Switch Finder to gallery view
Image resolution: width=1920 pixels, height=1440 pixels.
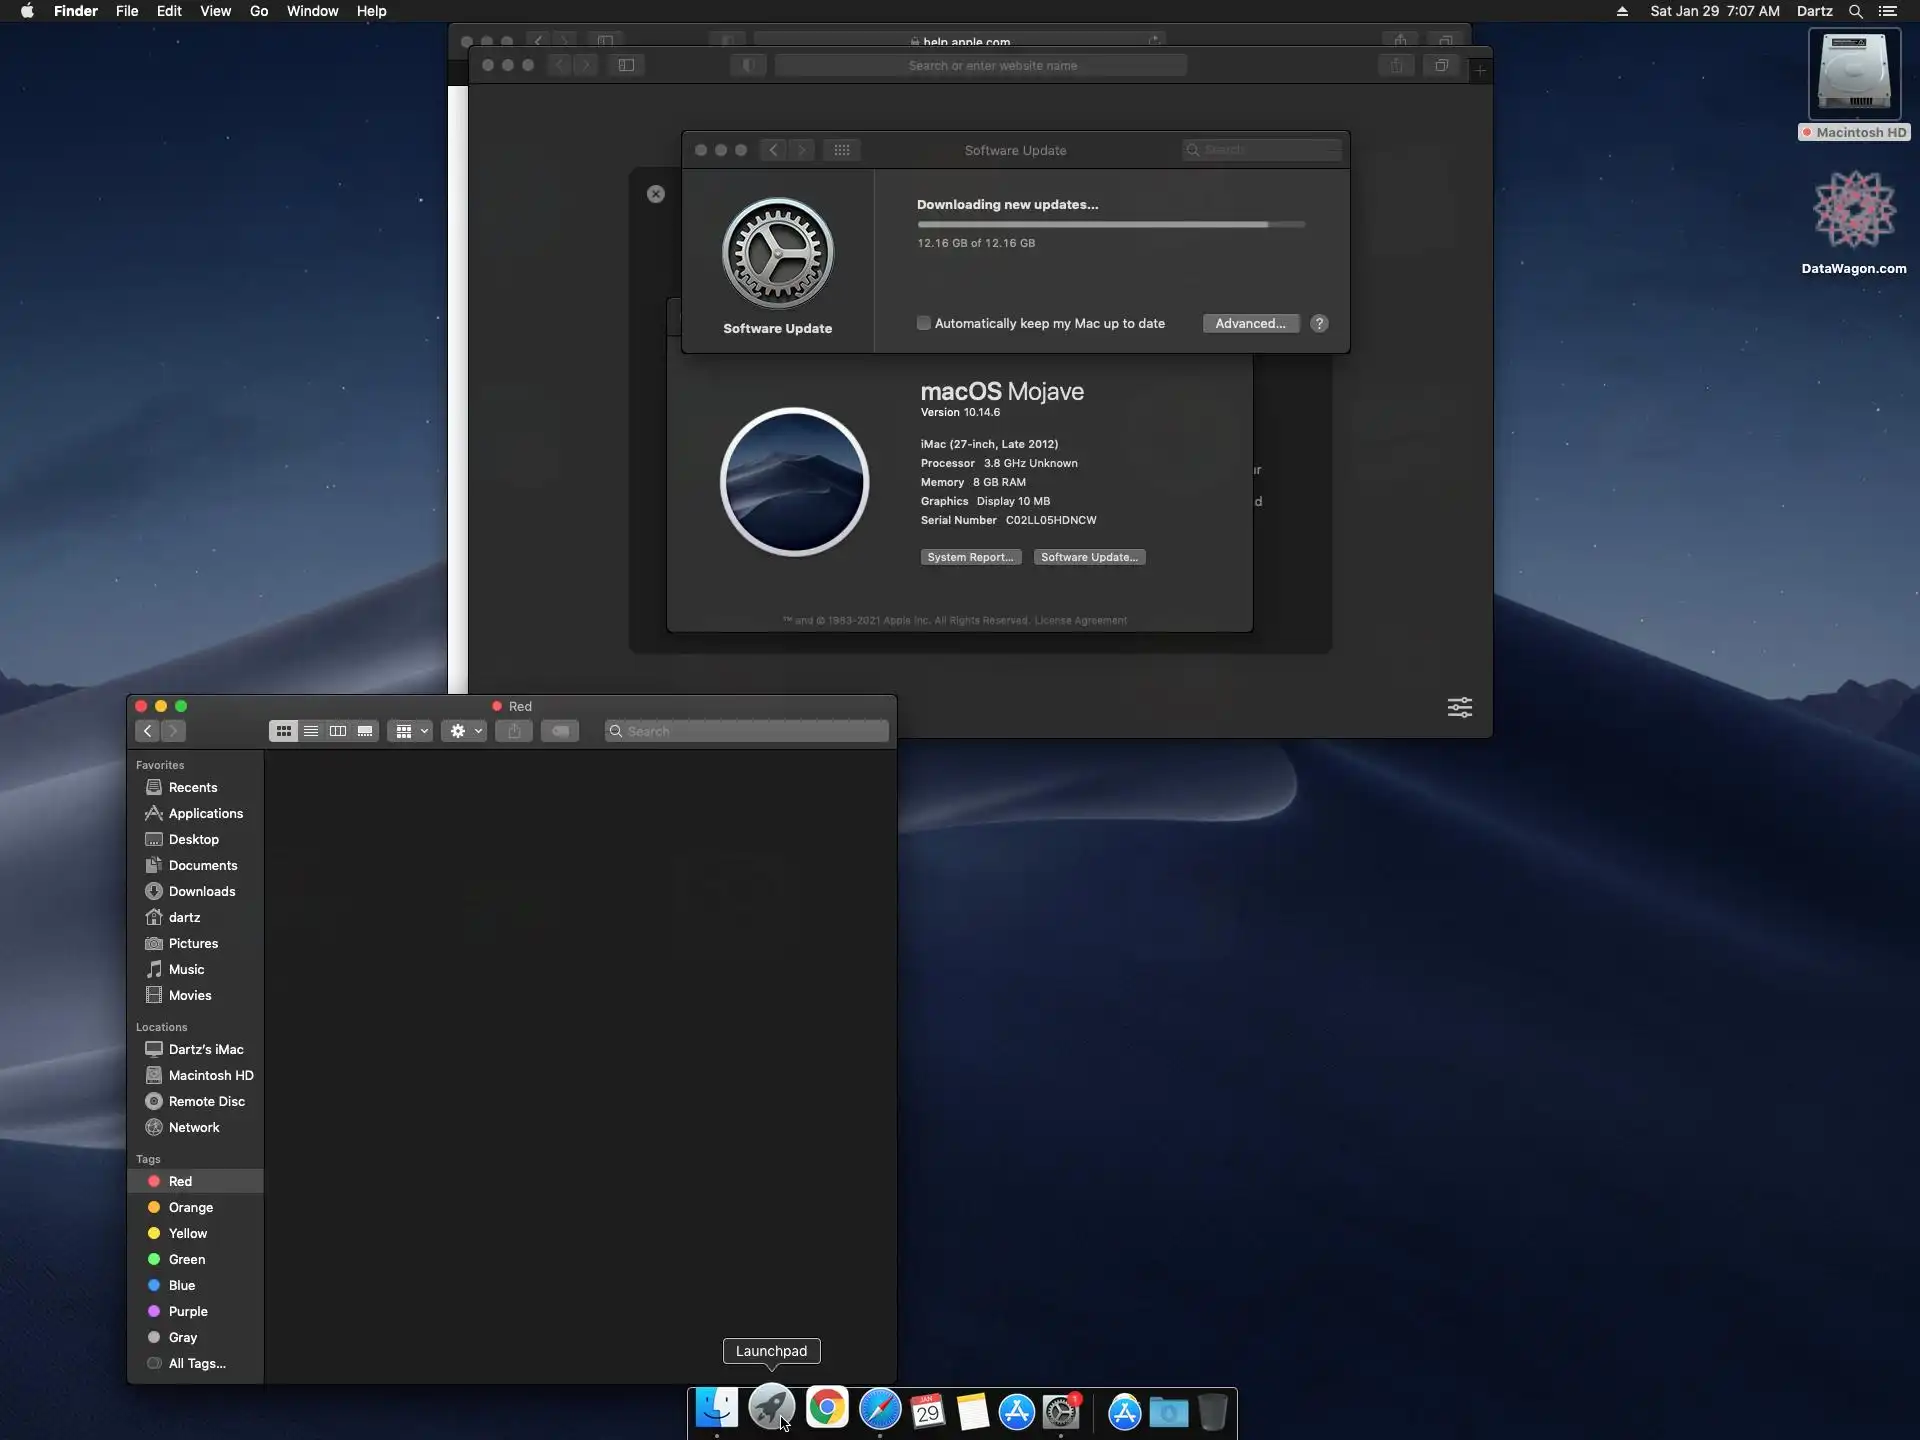(x=365, y=731)
